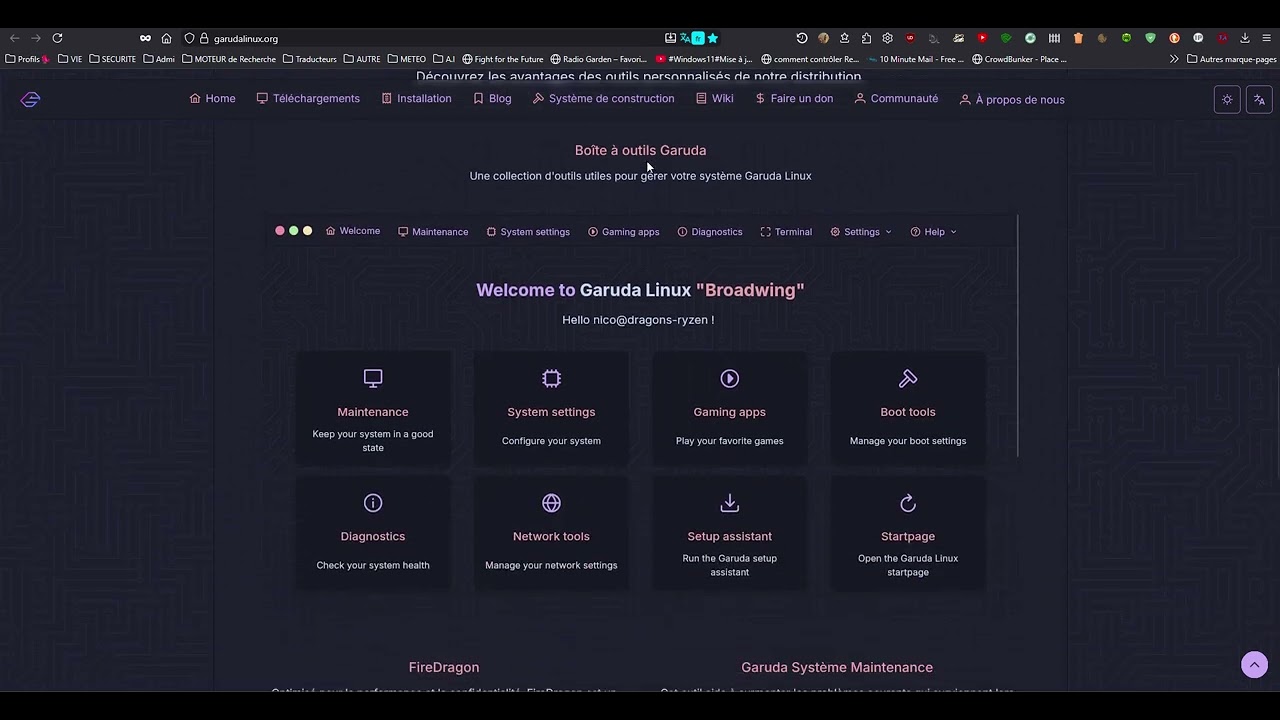Viewport: 1280px width, 720px height.
Task: Click the FireDragon heading
Action: (444, 667)
